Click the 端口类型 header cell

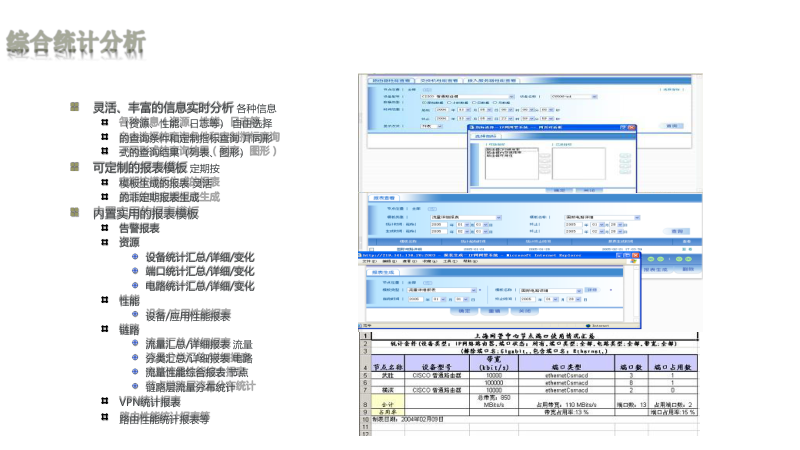pos(566,363)
